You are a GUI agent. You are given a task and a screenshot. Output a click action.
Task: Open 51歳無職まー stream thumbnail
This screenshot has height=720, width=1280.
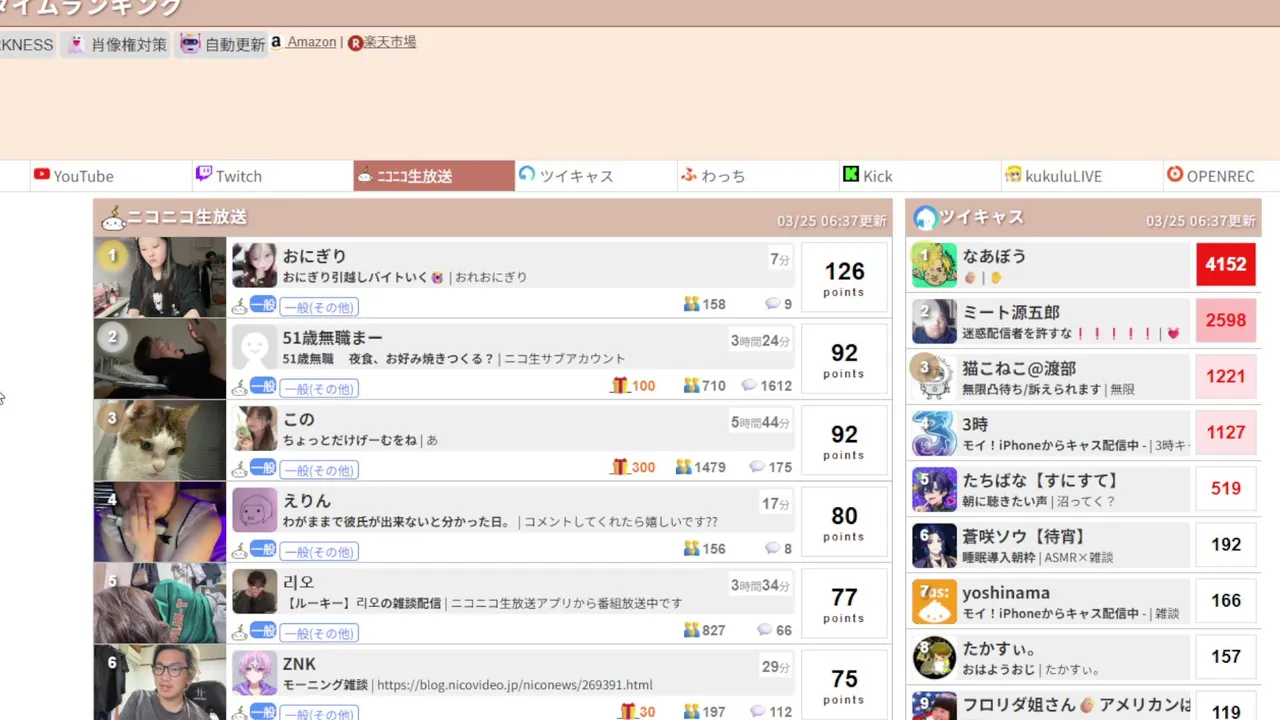[x=160, y=359]
